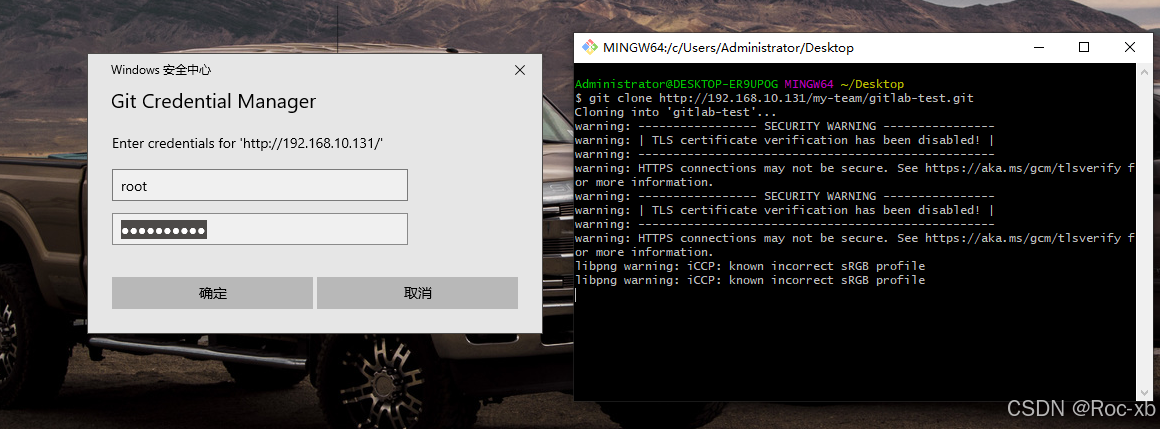This screenshot has height=429, width=1160.
Task: Click the 'Enter credentials for' prompt text
Action: (x=247, y=143)
